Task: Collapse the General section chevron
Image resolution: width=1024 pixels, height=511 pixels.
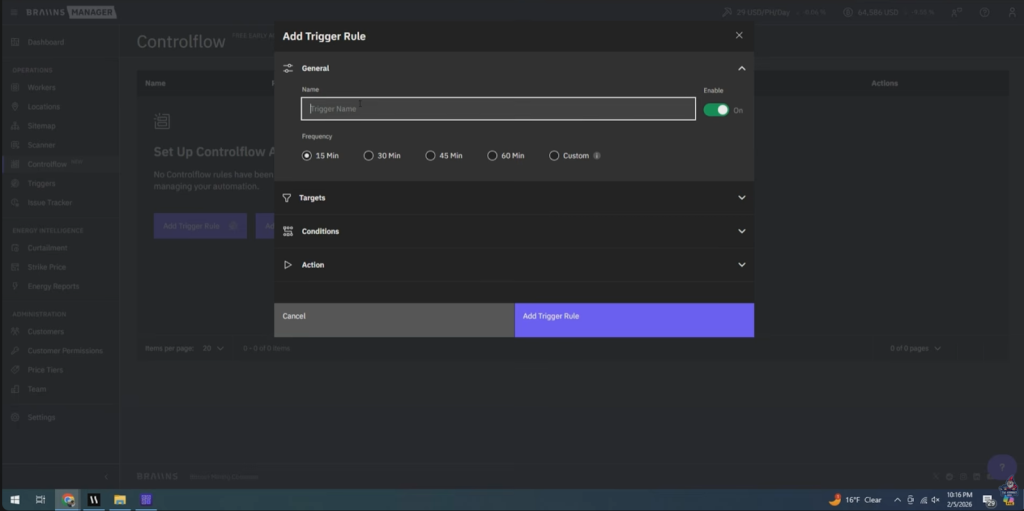Action: [741, 68]
